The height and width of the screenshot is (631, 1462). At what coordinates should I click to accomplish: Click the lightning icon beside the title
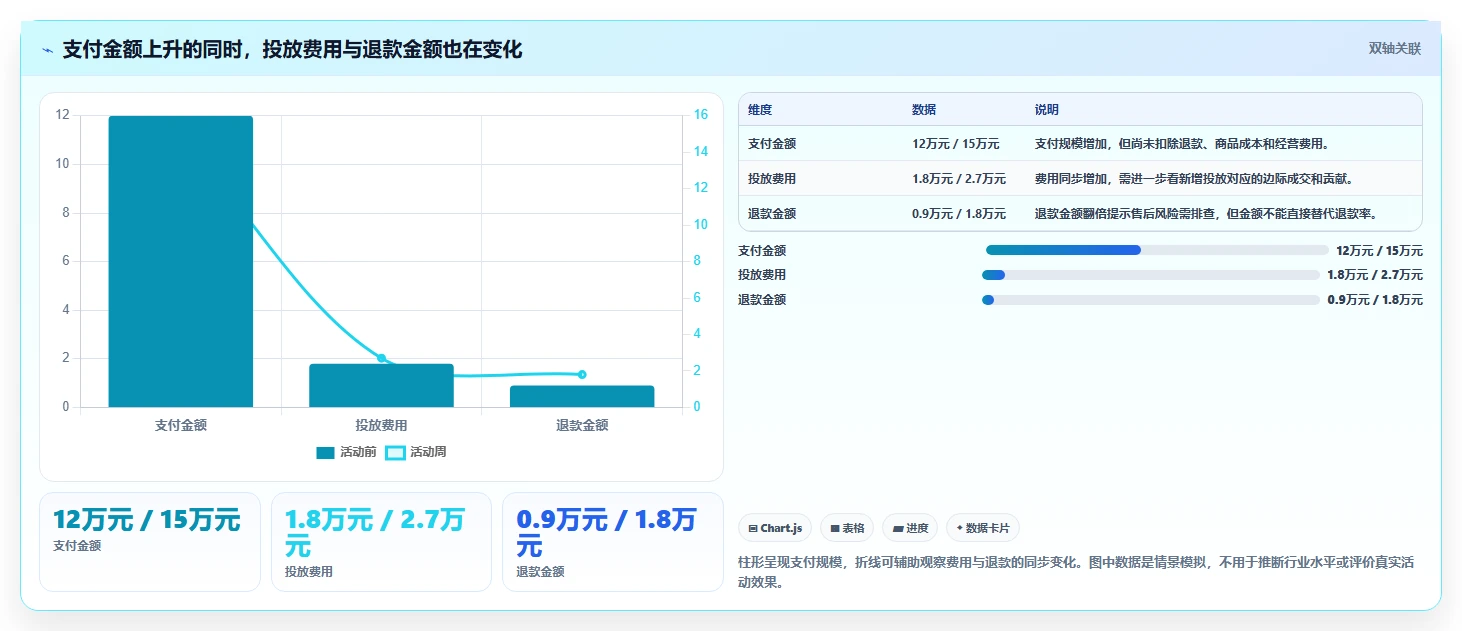coord(47,50)
